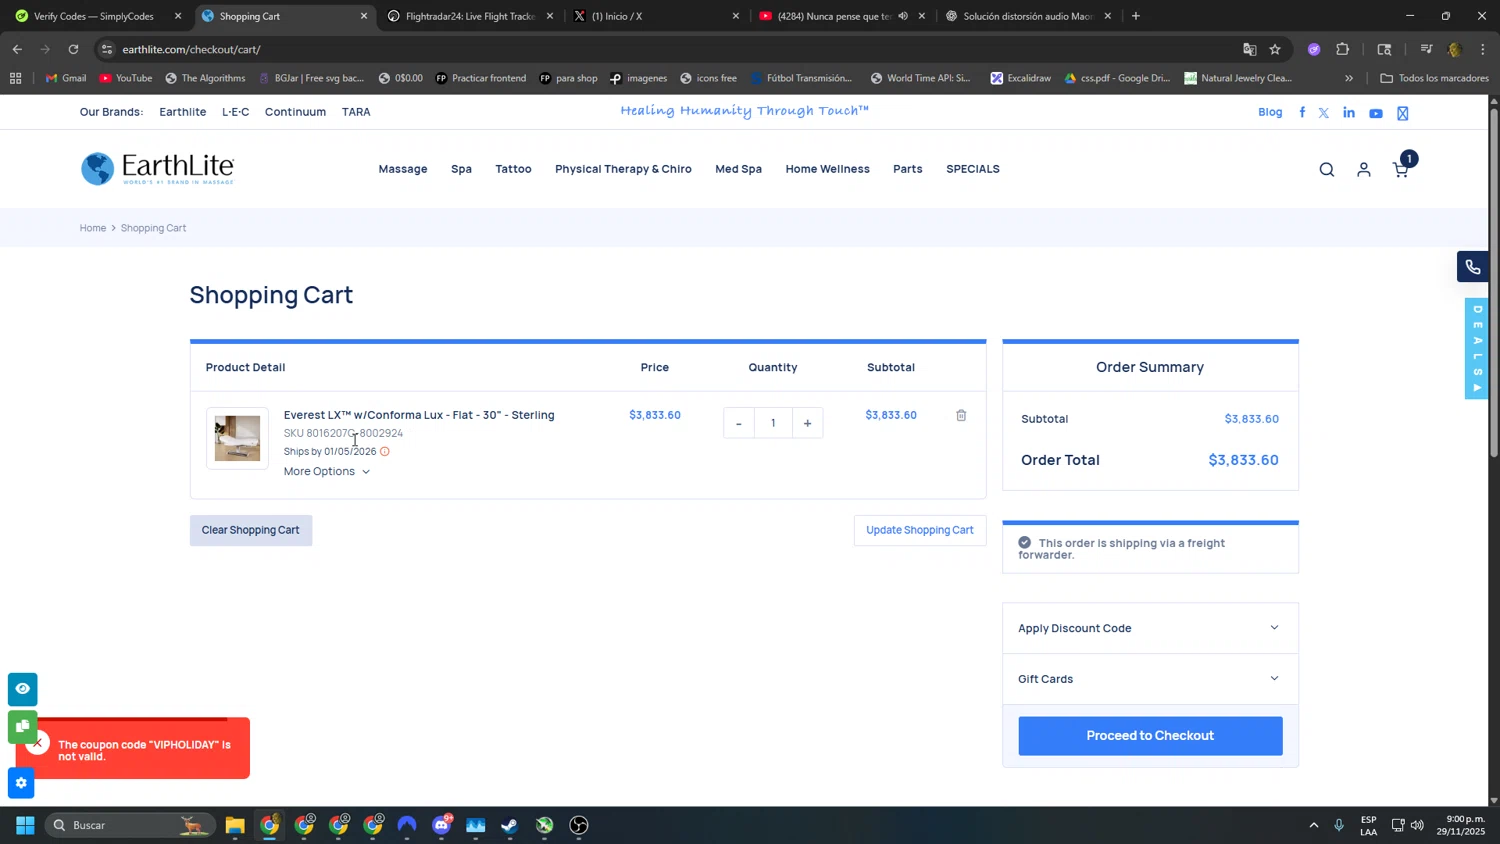This screenshot has height=844, width=1500.
Task: Bookmark page with star icon
Action: tap(1275, 49)
